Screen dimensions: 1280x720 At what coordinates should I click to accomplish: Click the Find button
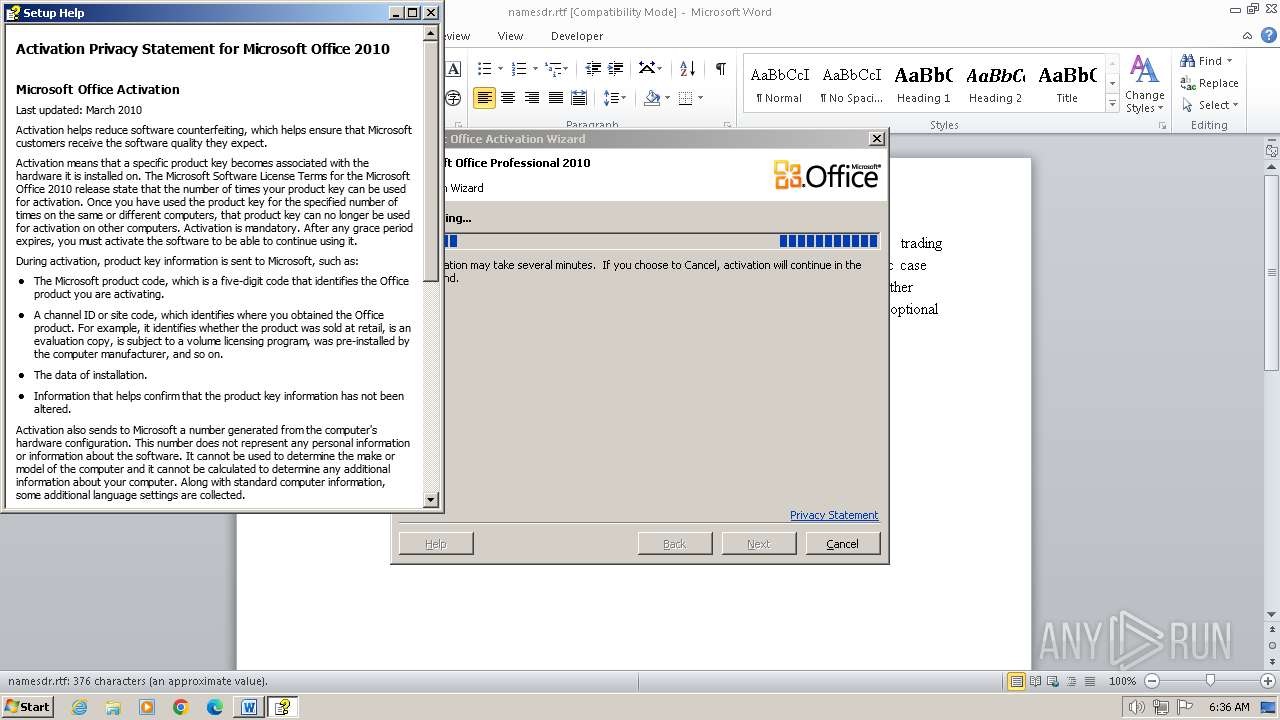pyautogui.click(x=1201, y=61)
